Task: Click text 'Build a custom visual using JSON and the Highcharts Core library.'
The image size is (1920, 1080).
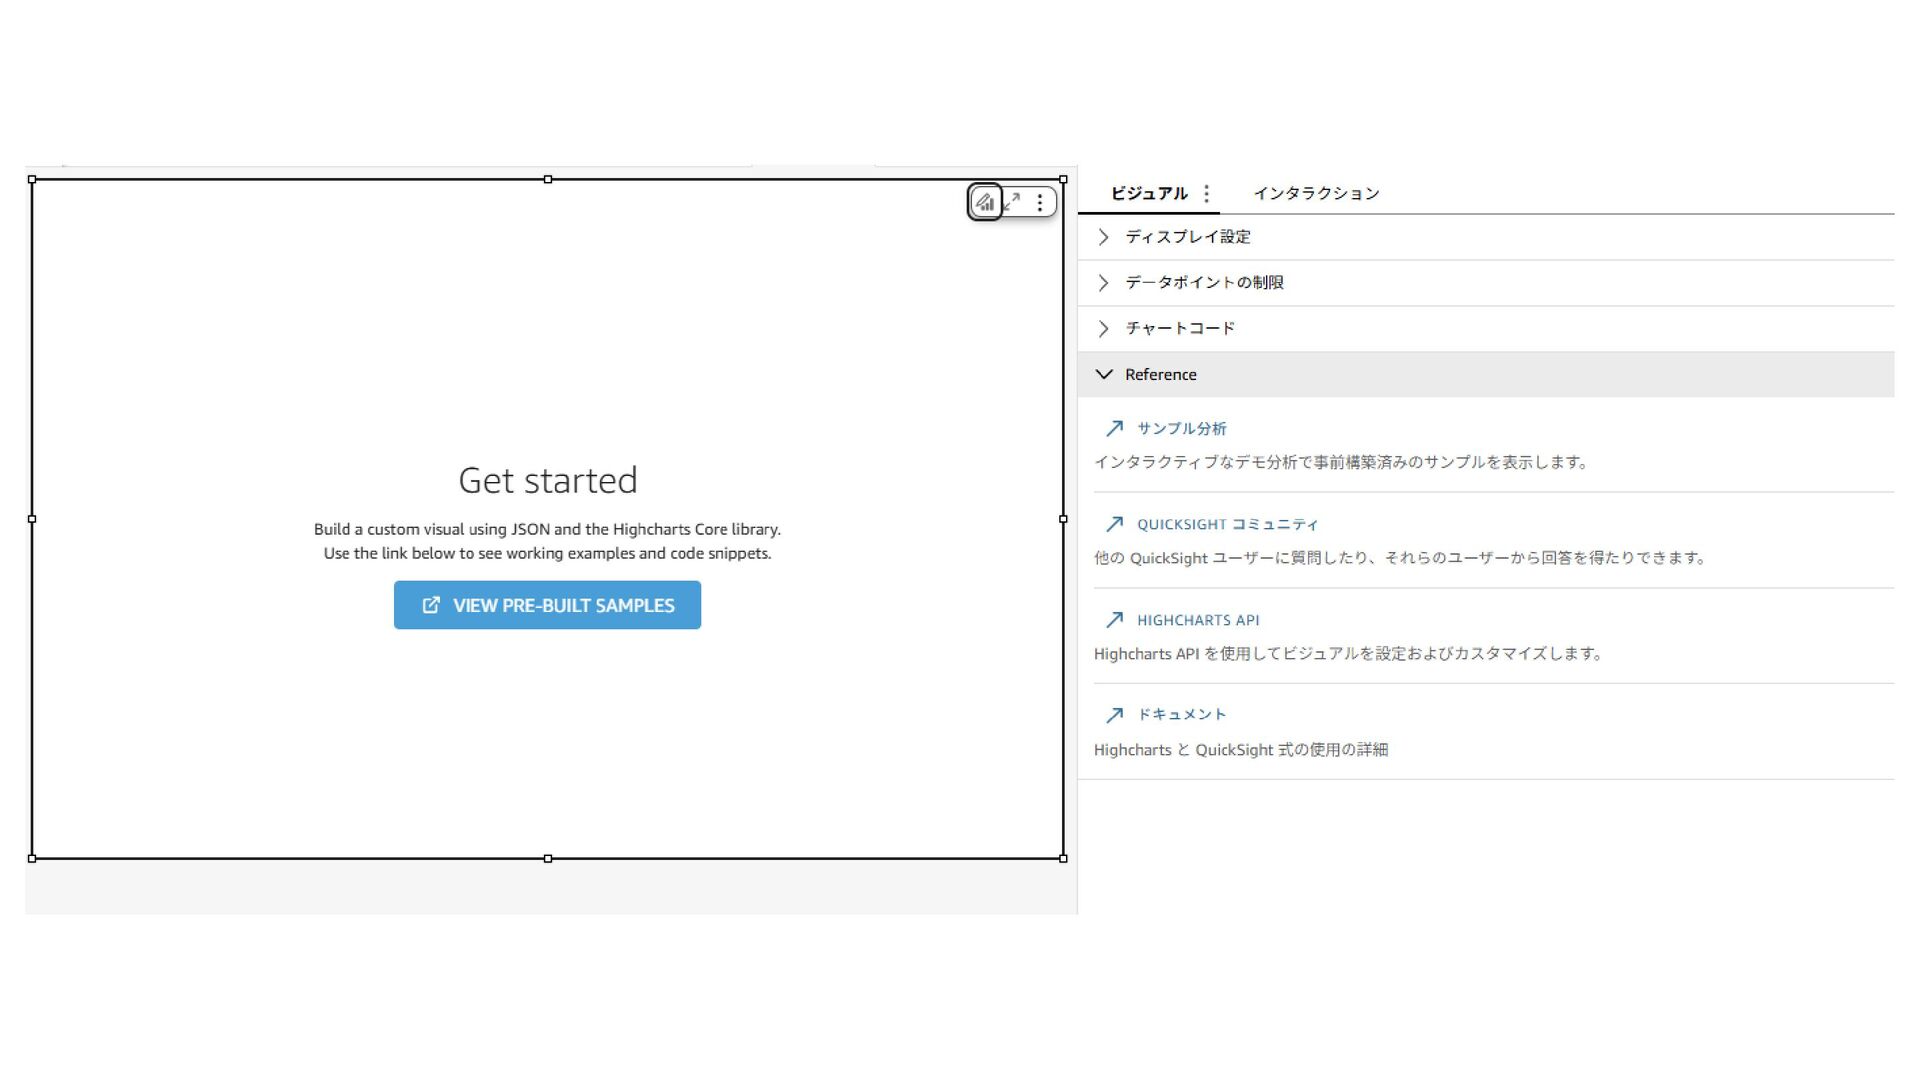Action: click(547, 529)
